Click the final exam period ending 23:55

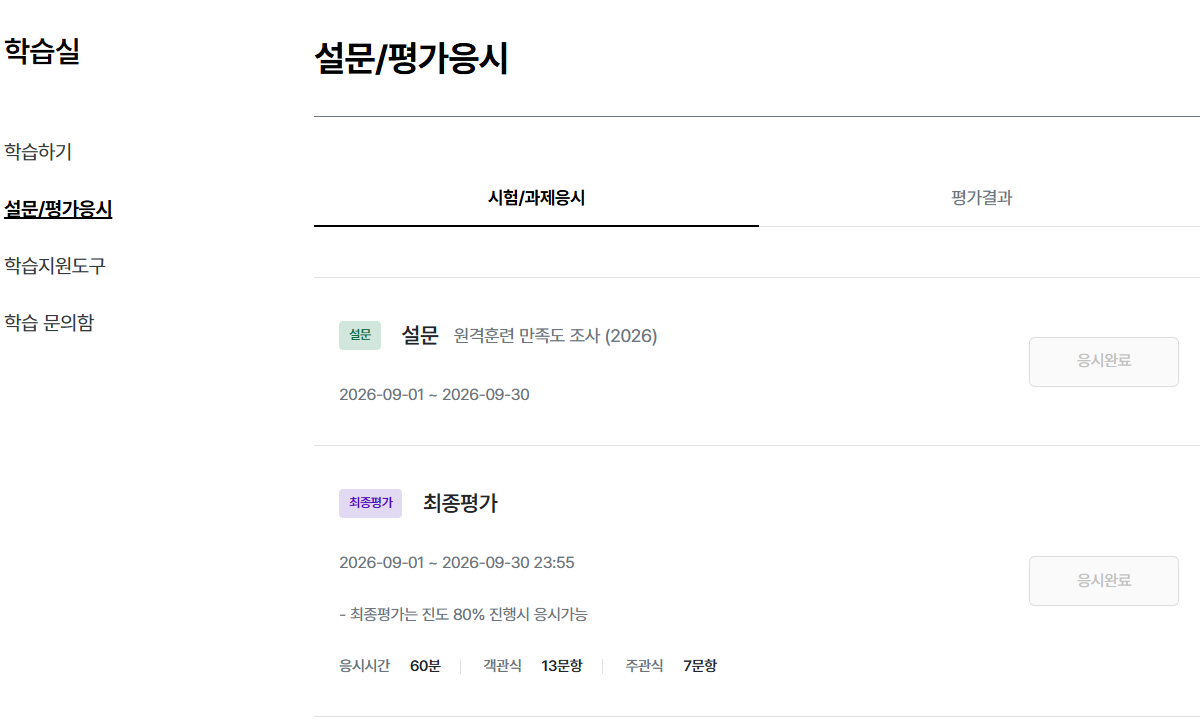[x=457, y=562]
